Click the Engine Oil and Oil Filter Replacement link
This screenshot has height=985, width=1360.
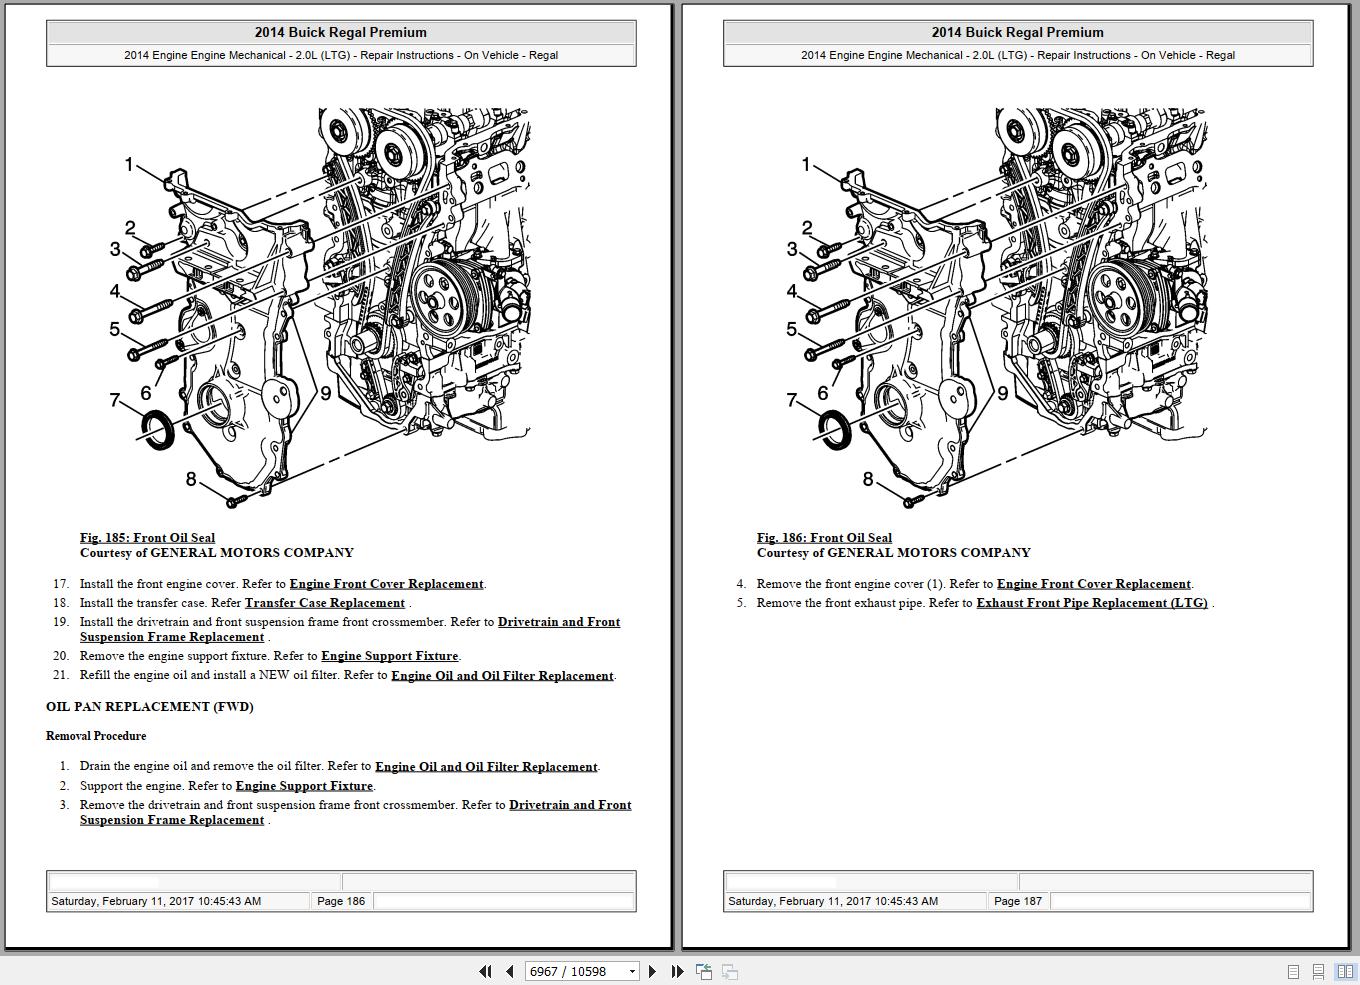click(x=502, y=675)
